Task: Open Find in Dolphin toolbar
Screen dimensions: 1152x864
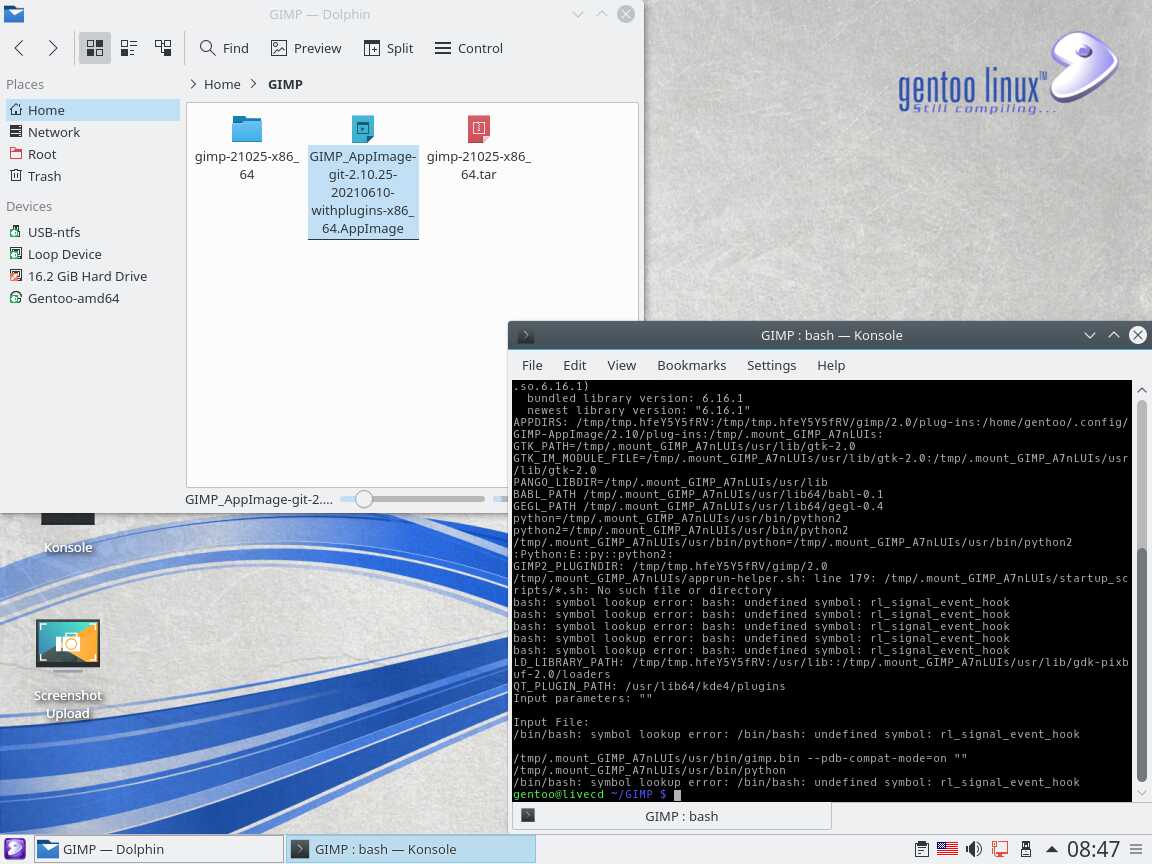Action: (224, 48)
